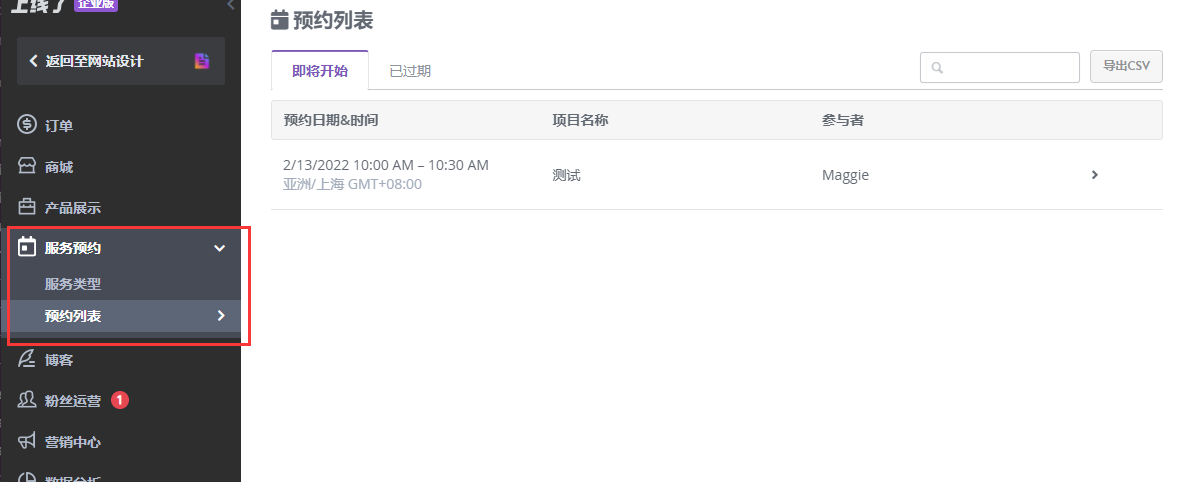Click the 服务预约 calendar icon in sidebar
Image resolution: width=1178 pixels, height=482 pixels.
pos(27,247)
